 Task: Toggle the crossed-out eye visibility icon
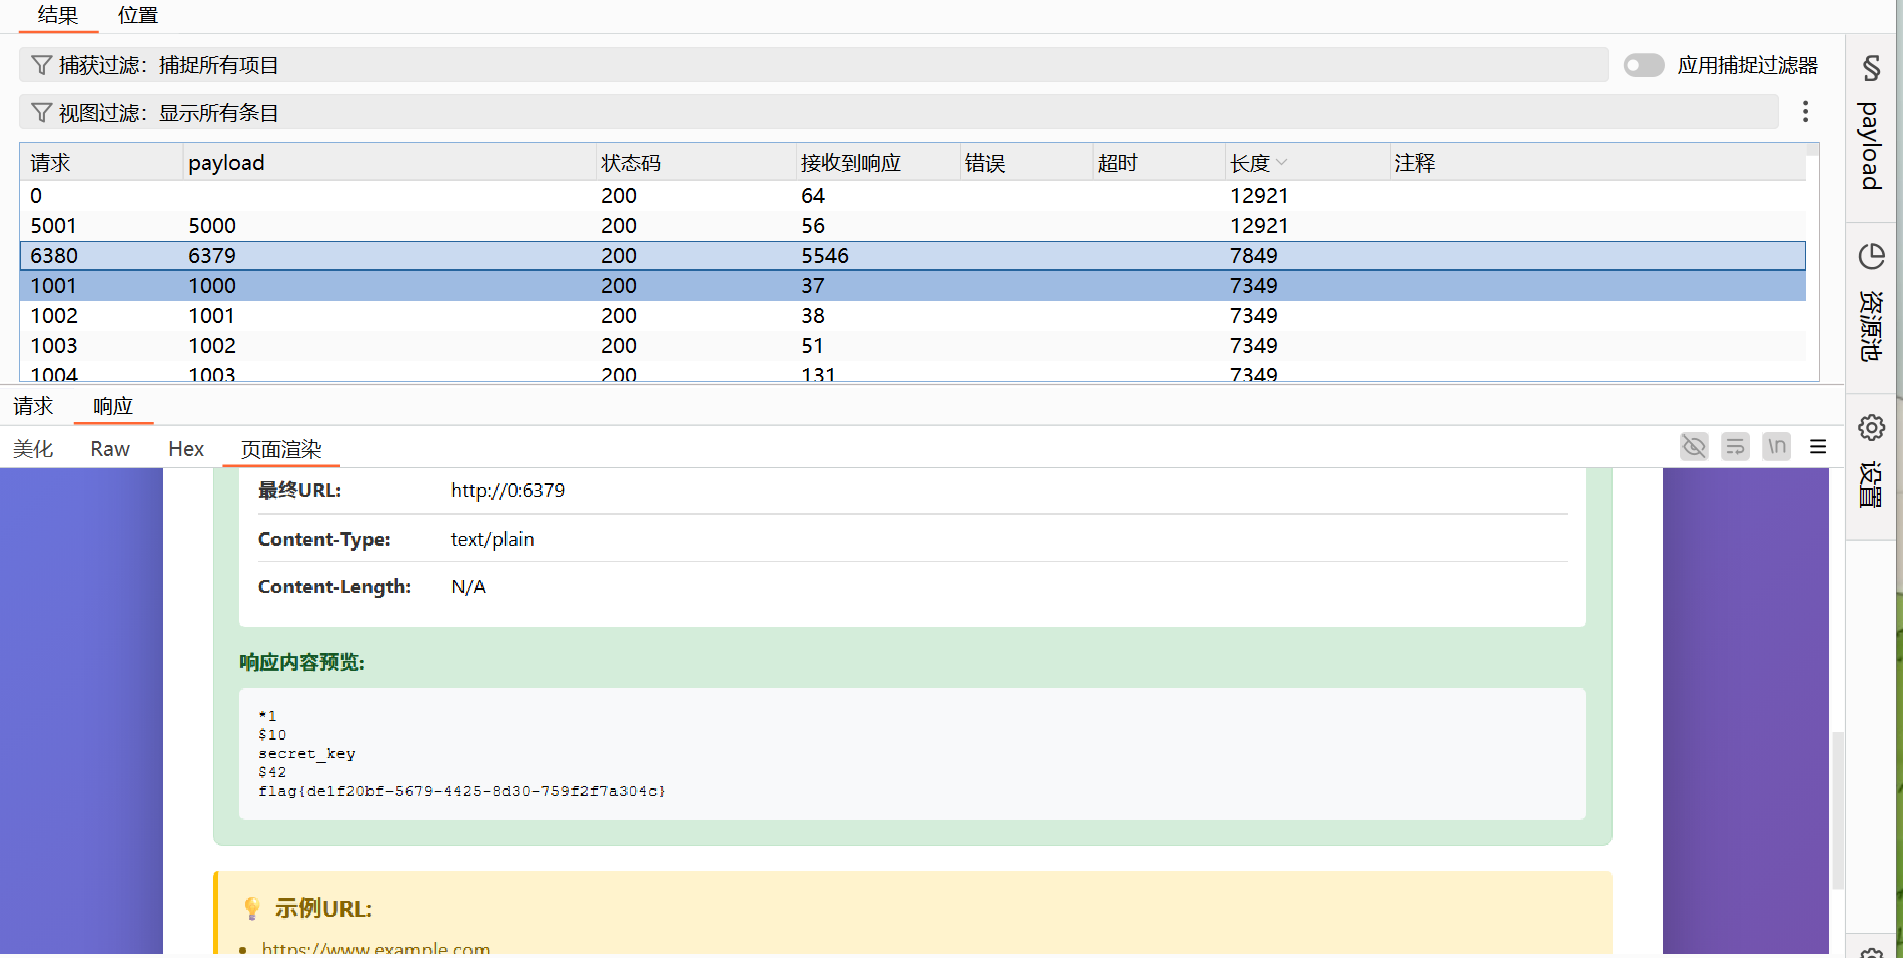coord(1694,447)
